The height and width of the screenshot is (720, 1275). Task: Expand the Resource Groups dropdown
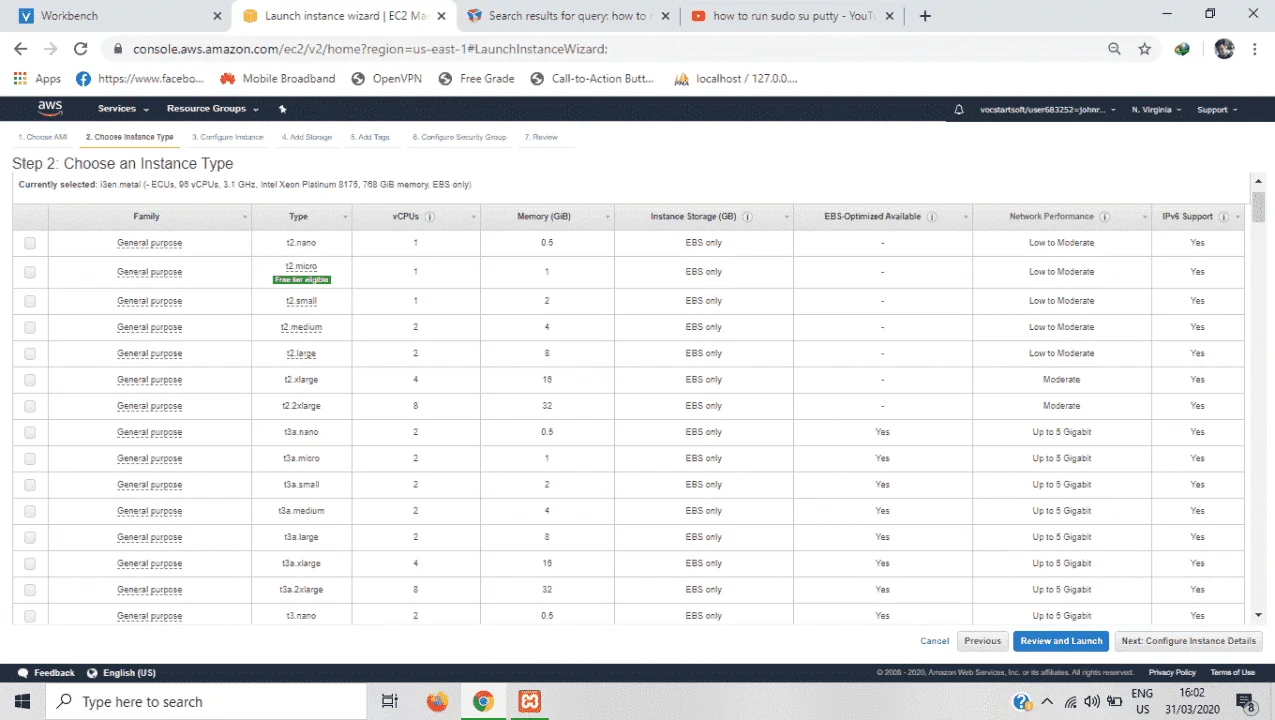pyautogui.click(x=212, y=109)
